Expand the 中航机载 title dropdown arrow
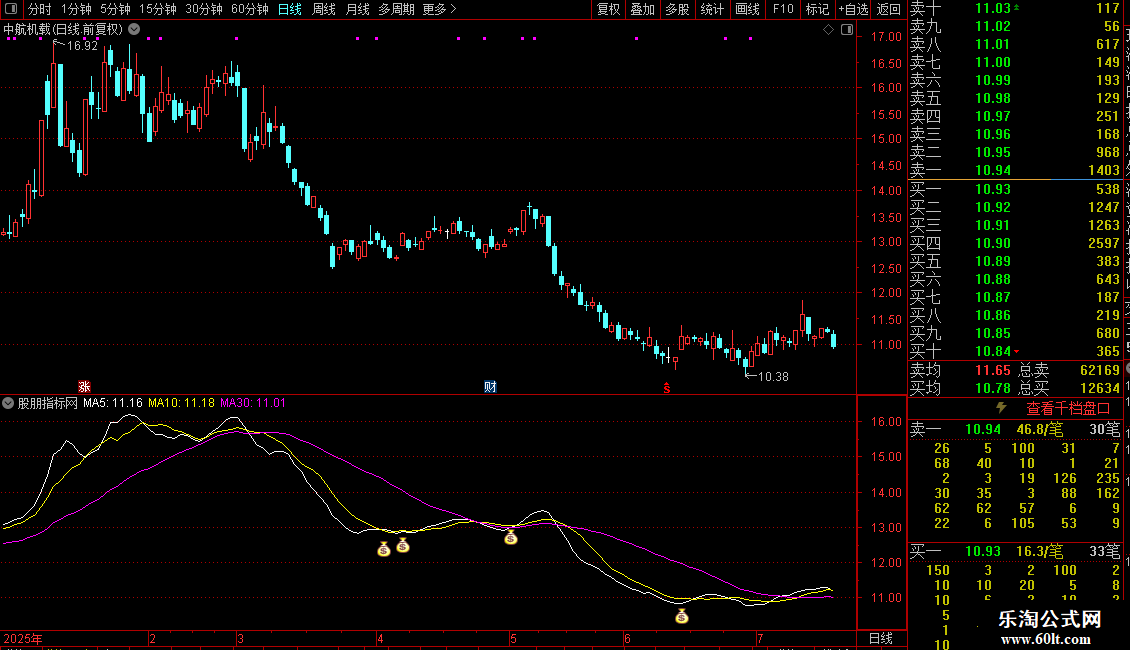The height and width of the screenshot is (650, 1130). pos(134,30)
